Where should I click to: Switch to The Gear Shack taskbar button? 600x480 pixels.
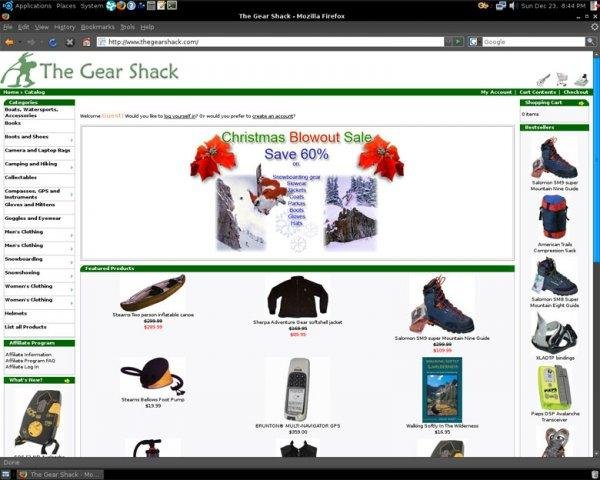pyautogui.click(x=60, y=475)
